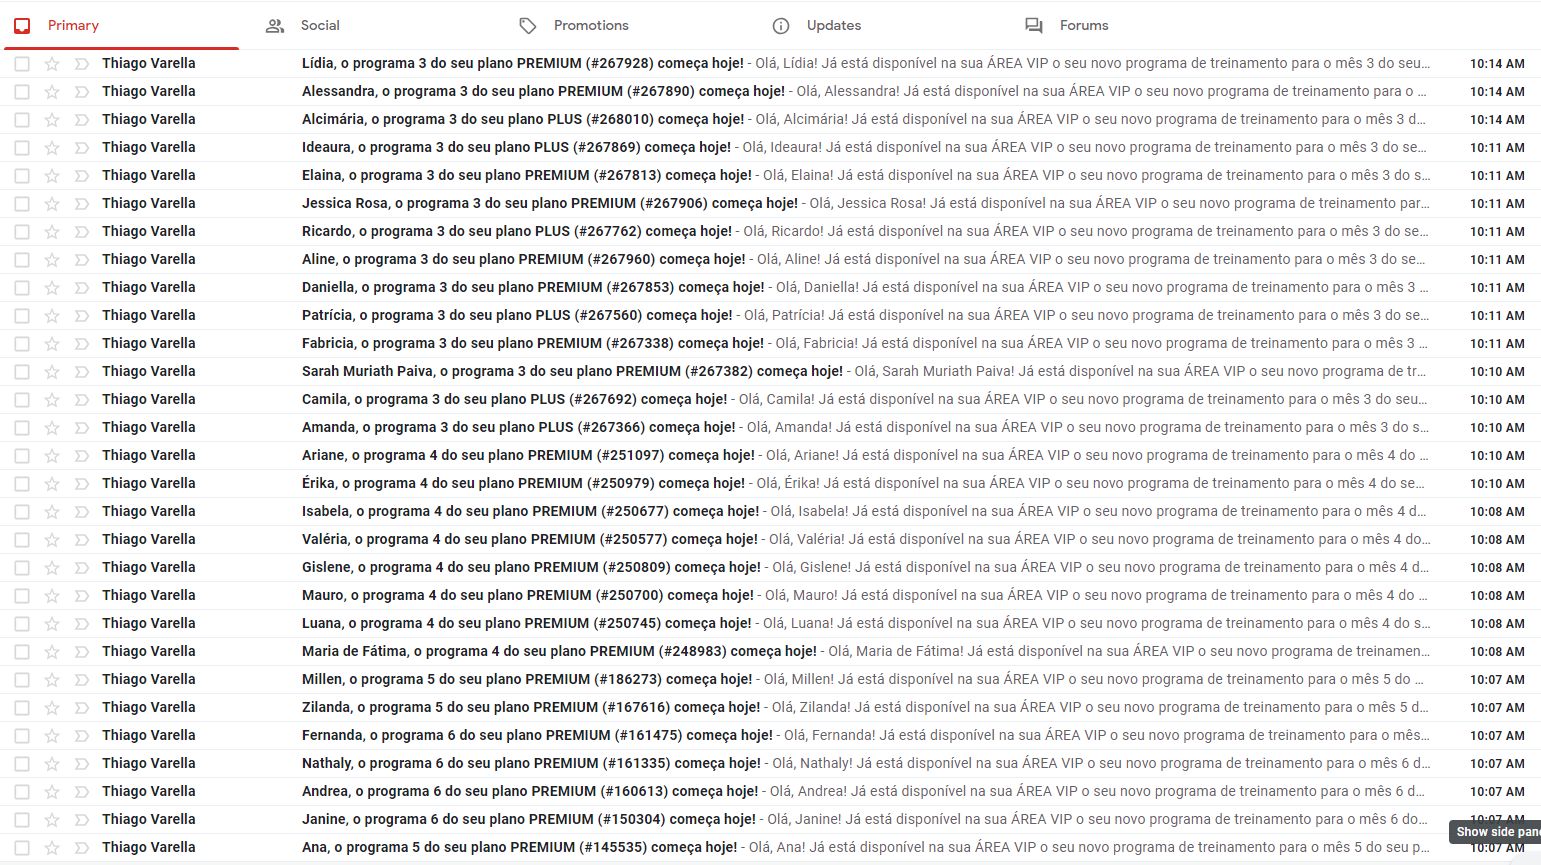Click the Updates info icon
This screenshot has width=1541, height=865.
pos(781,26)
